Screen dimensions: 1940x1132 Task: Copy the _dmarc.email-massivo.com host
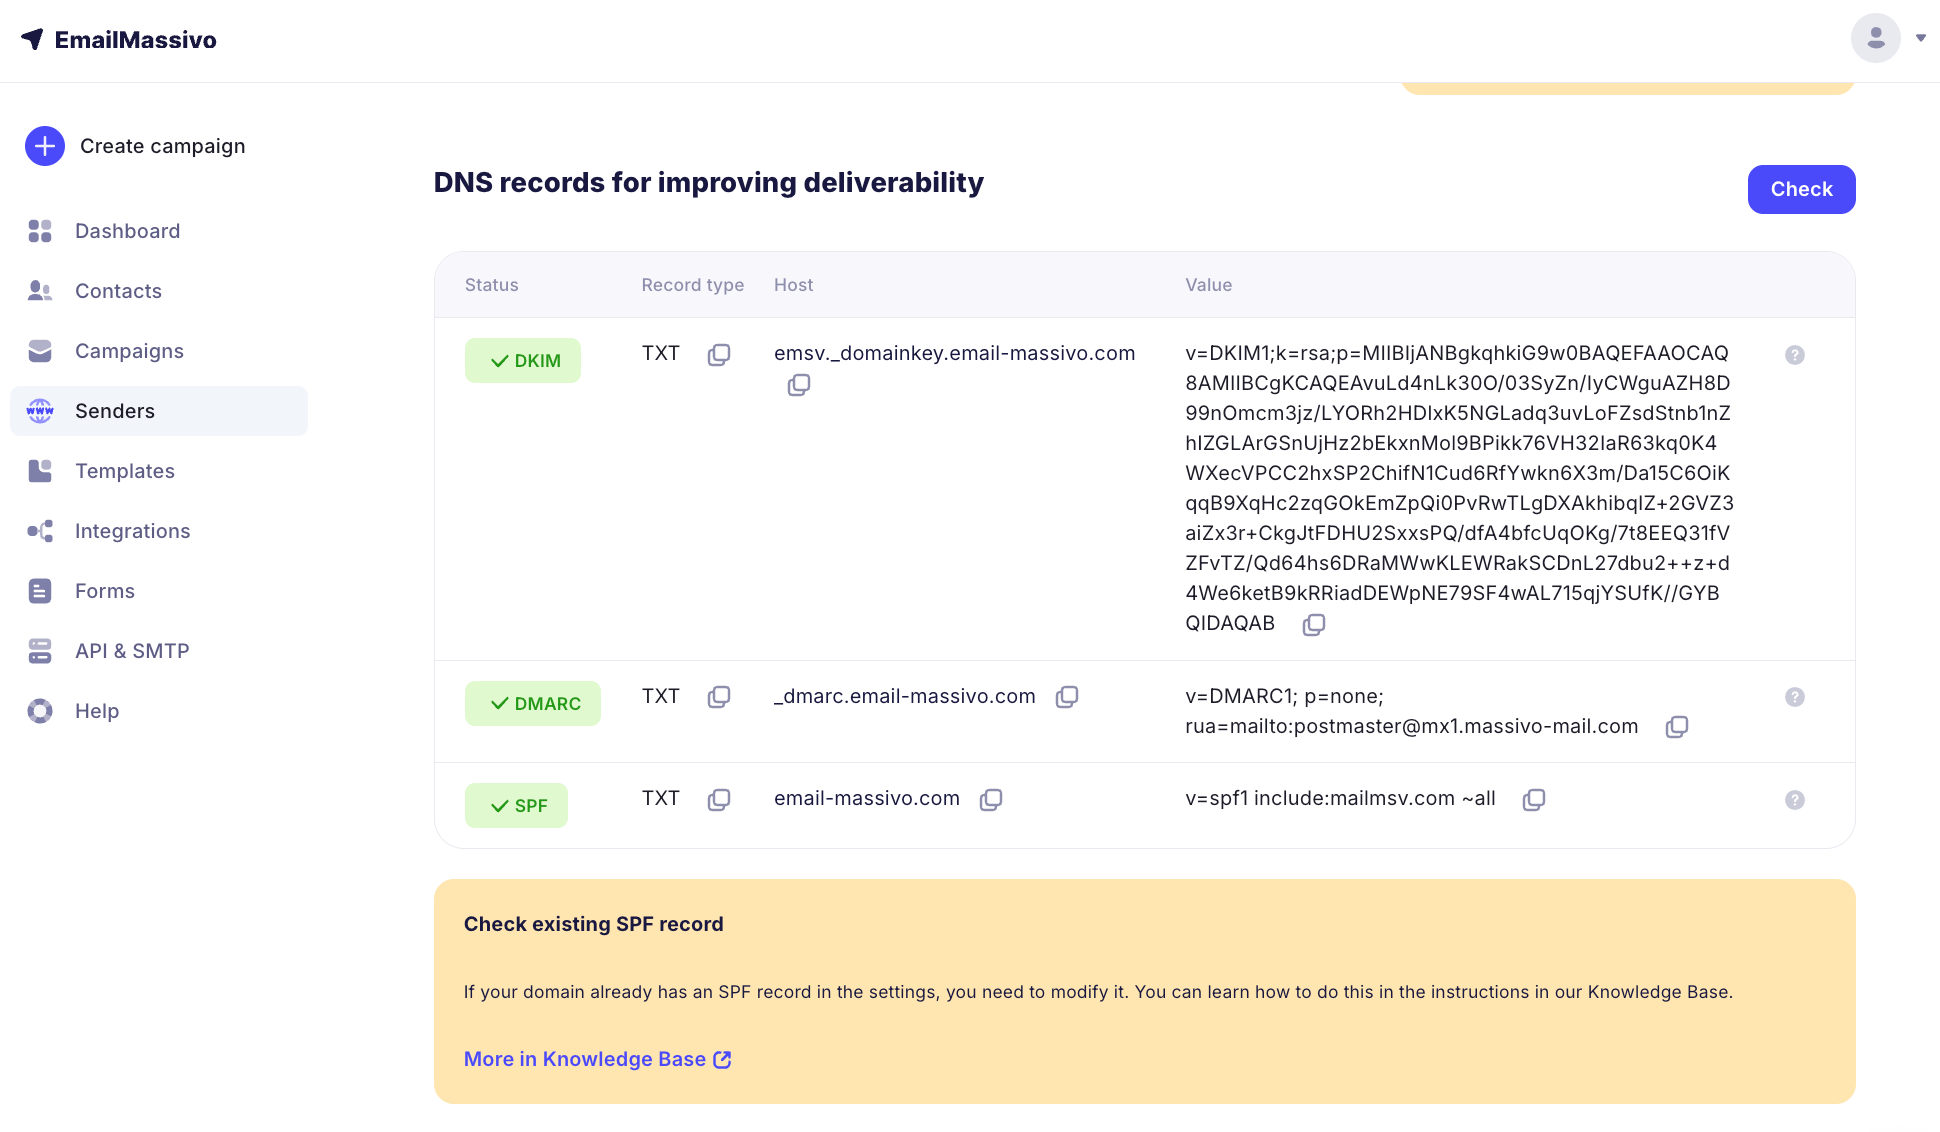click(x=1067, y=697)
